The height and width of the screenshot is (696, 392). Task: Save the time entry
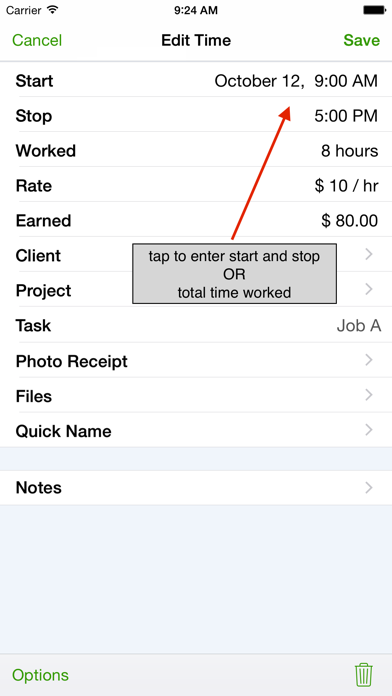click(361, 40)
